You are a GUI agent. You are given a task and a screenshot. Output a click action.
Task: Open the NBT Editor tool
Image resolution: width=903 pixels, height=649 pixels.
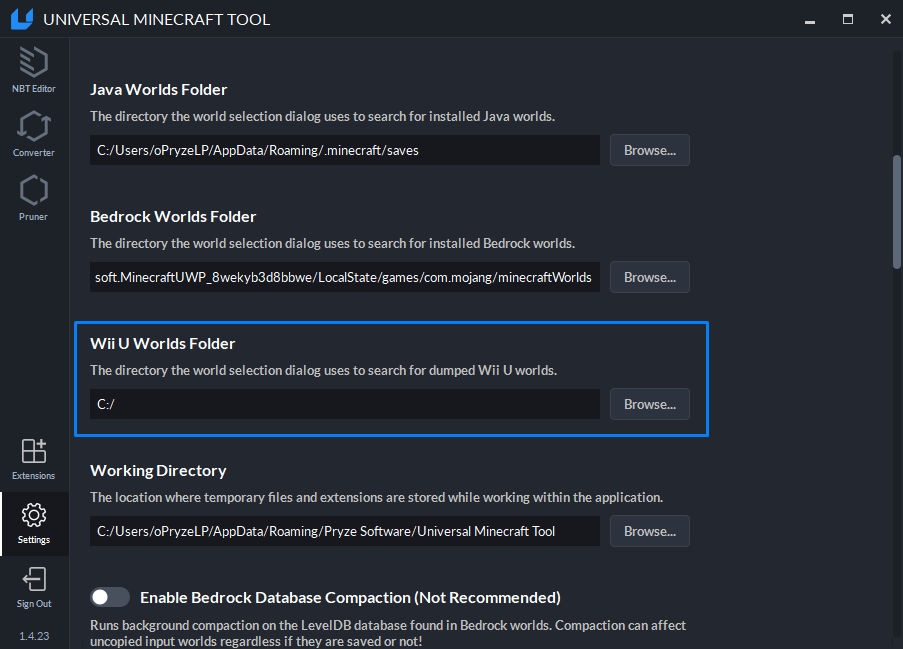tap(33, 70)
